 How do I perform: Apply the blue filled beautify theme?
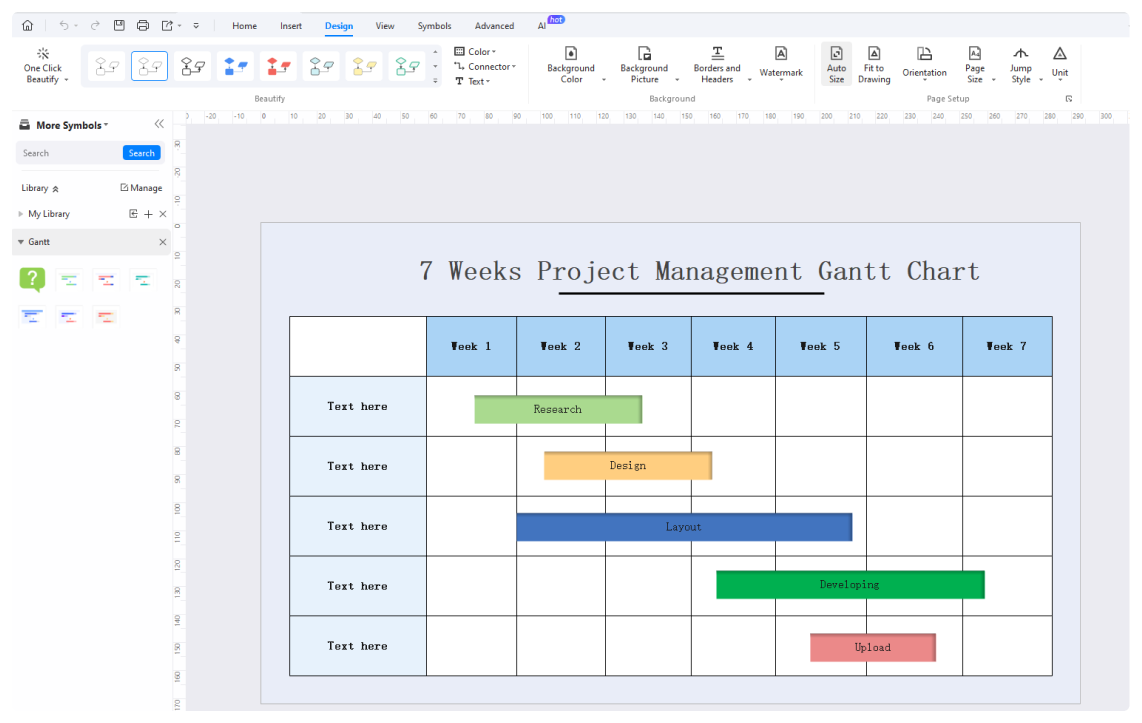pyautogui.click(x=235, y=66)
